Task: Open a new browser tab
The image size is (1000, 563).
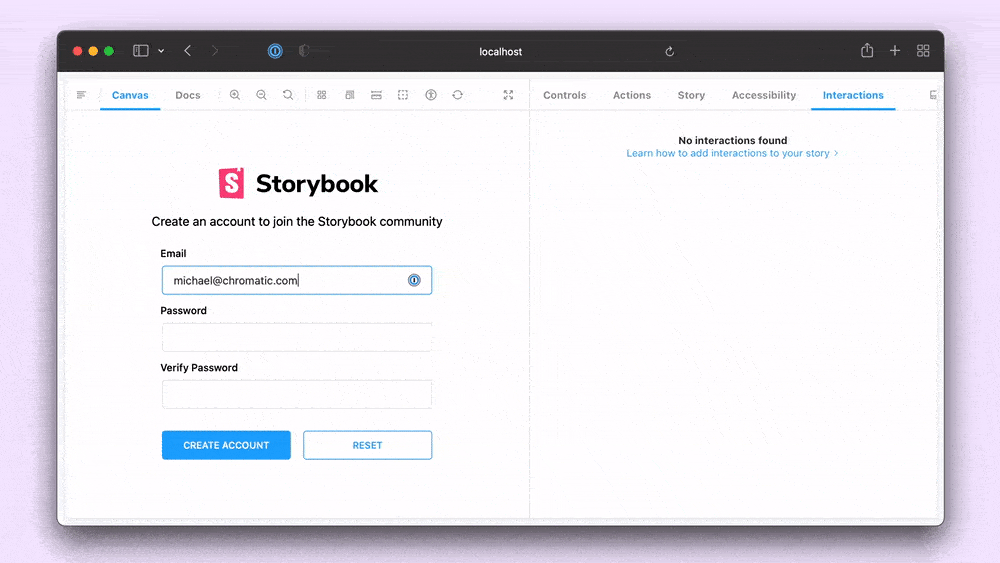Action: coord(895,50)
